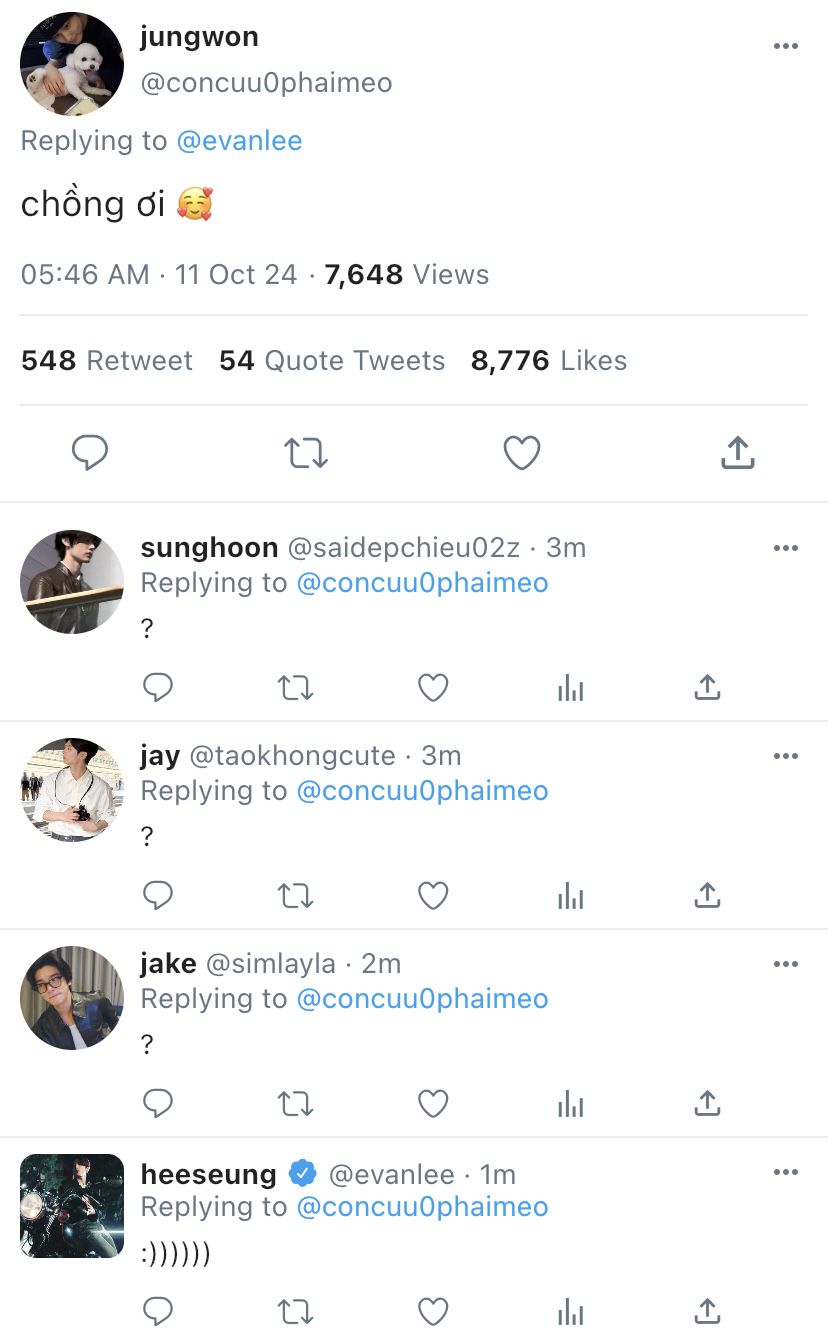Like sunghoon's reply
The image size is (828, 1335).
tap(432, 688)
